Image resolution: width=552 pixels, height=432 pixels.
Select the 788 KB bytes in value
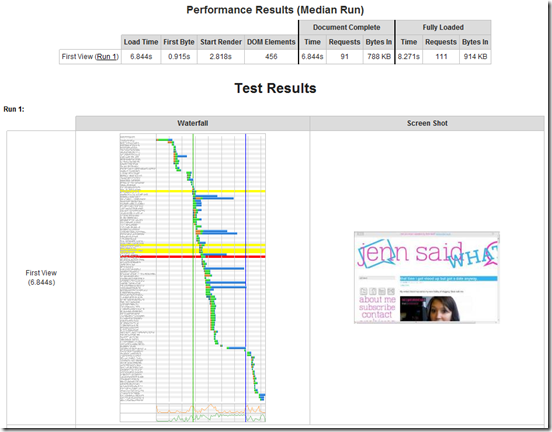[379, 57]
